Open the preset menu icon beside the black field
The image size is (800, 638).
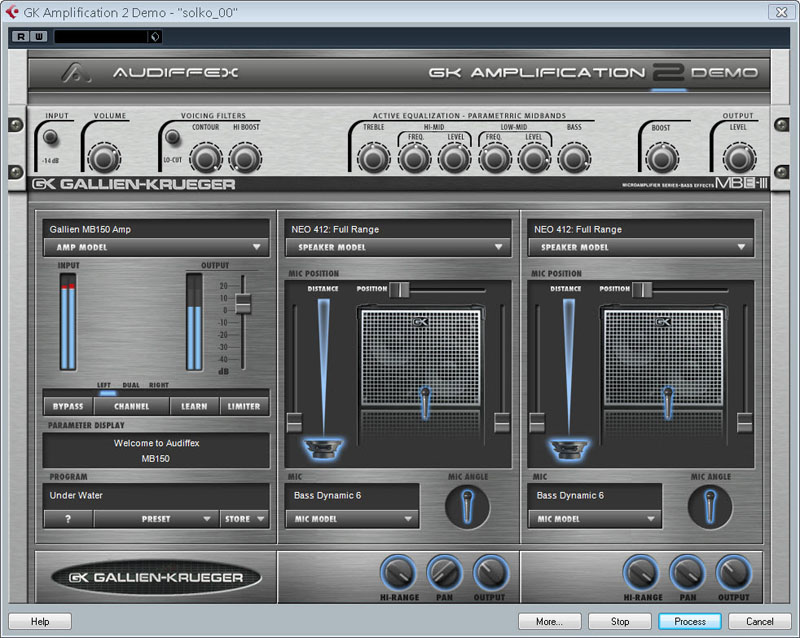point(155,36)
